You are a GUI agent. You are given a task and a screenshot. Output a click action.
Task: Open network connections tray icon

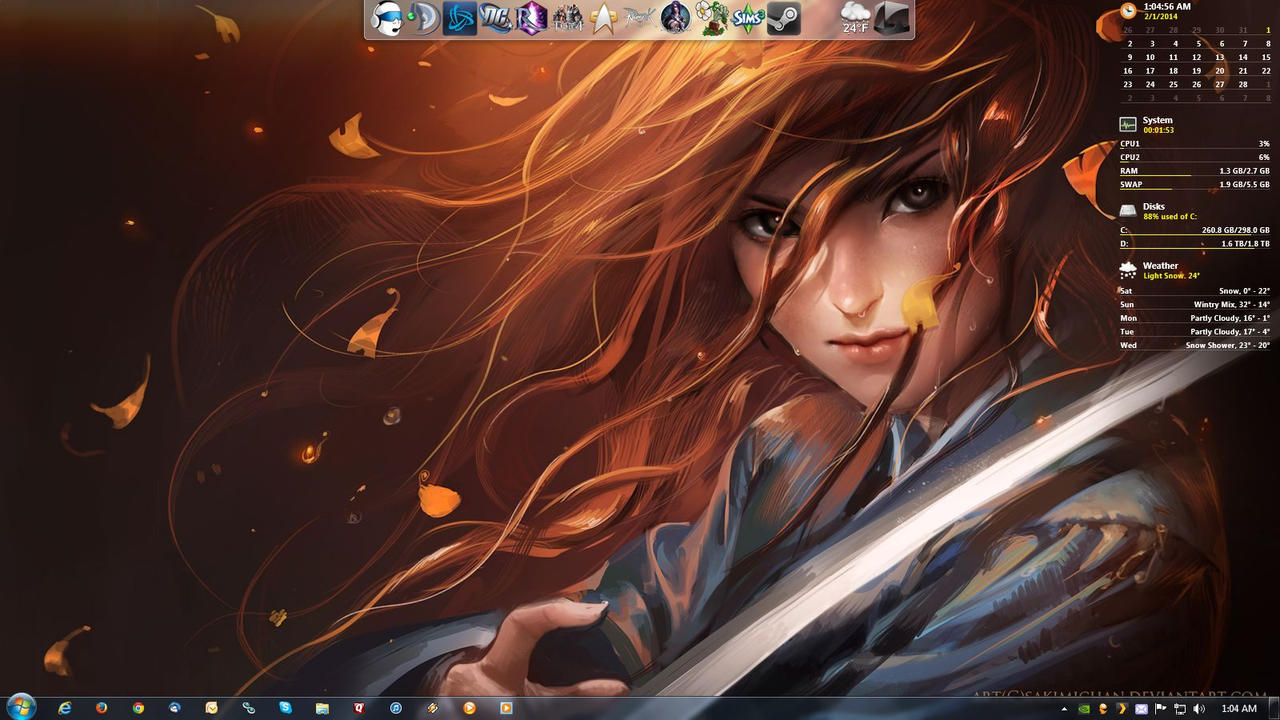click(x=1180, y=709)
